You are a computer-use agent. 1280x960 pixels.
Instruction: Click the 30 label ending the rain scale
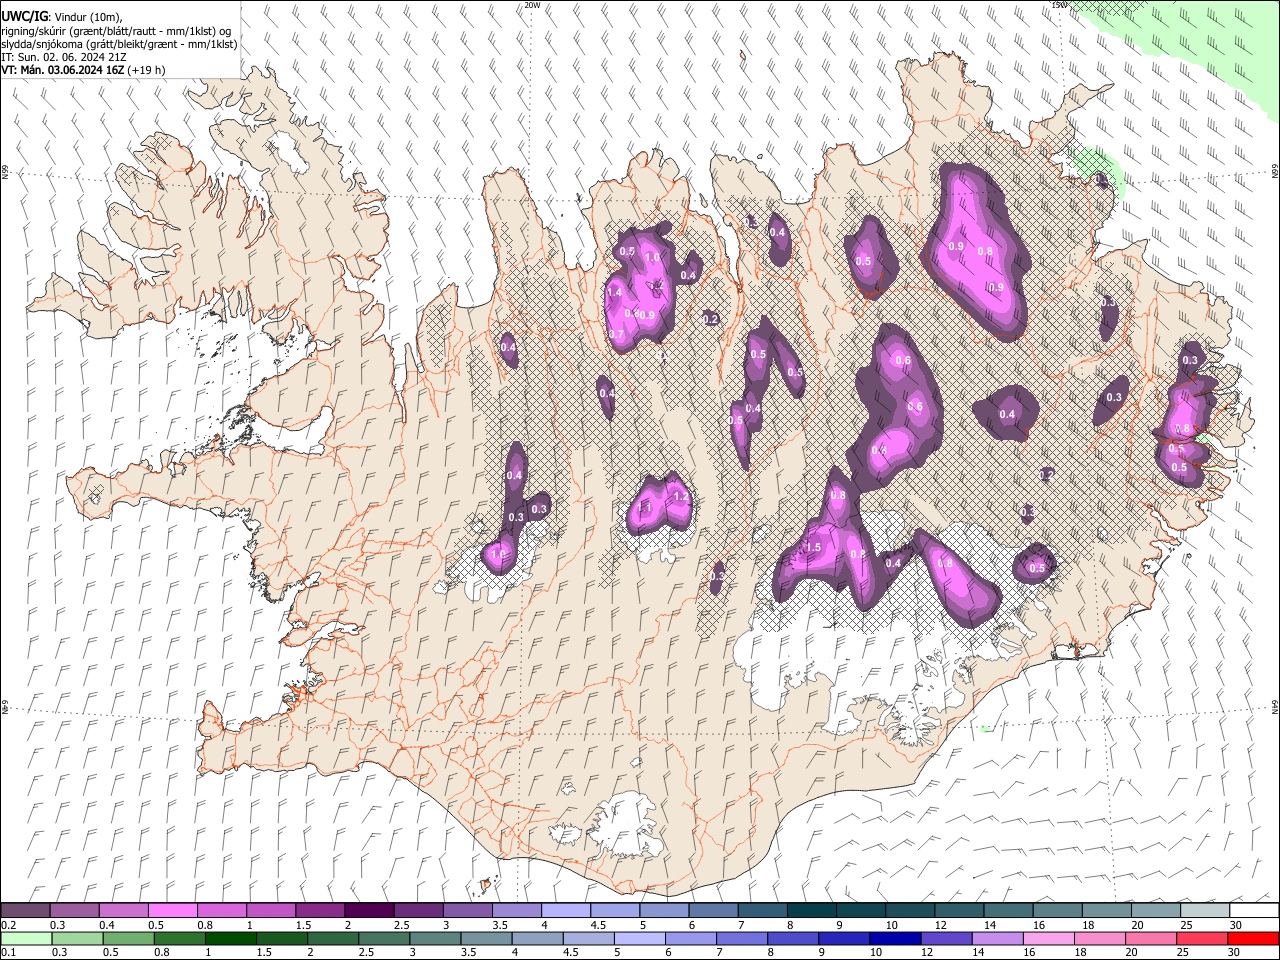1236,953
